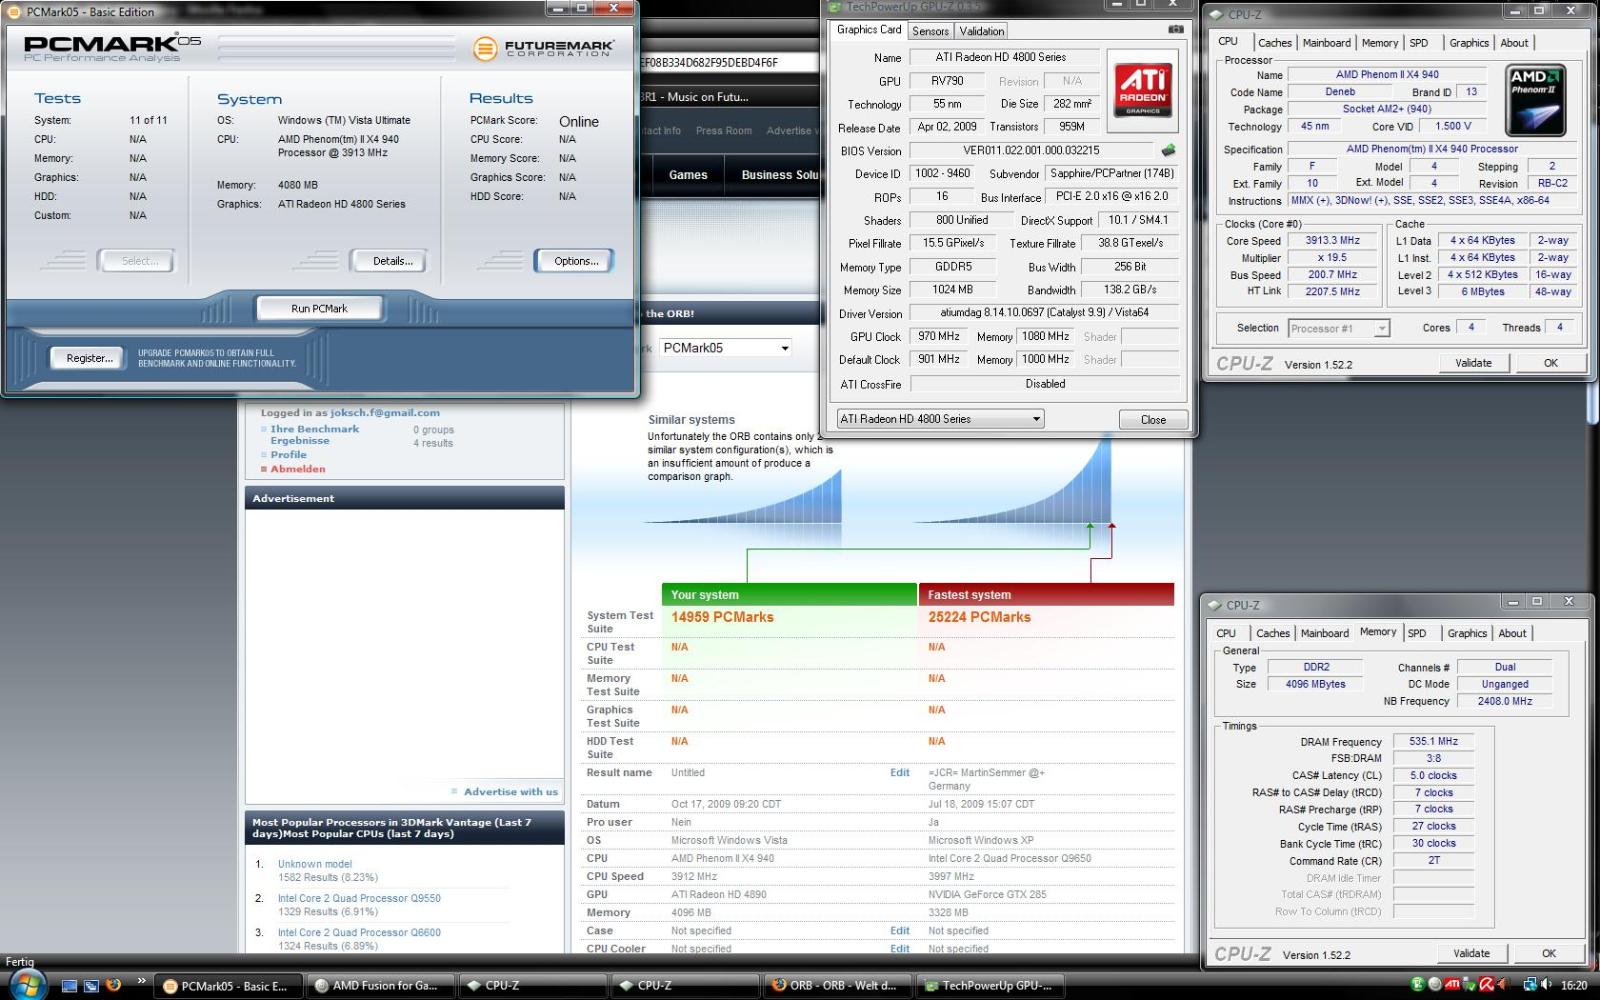
Task: Click Validate in the lower CPU-Z window
Action: point(1471,953)
